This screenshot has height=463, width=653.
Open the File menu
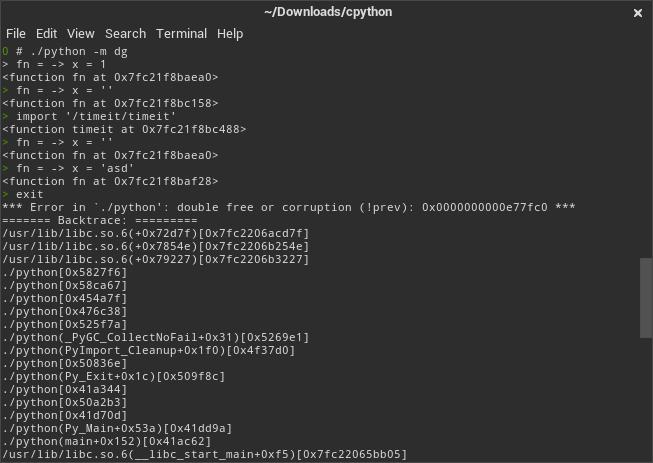tap(16, 33)
